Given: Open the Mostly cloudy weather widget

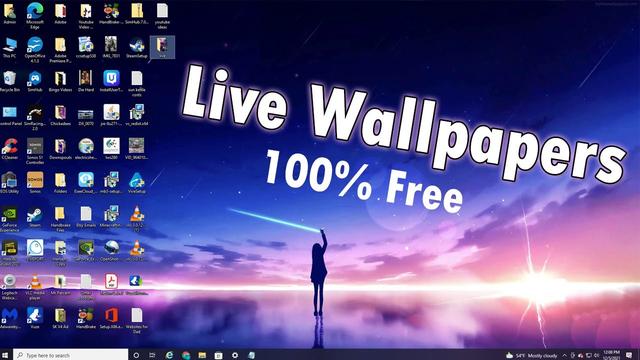Looking at the screenshot, I should pos(531,356).
